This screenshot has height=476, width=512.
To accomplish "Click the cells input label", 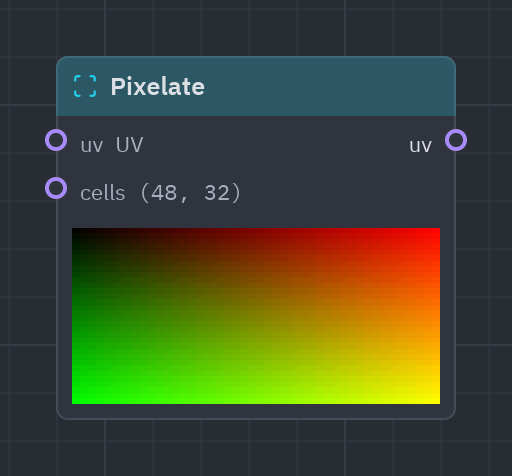I will pyautogui.click(x=103, y=193).
